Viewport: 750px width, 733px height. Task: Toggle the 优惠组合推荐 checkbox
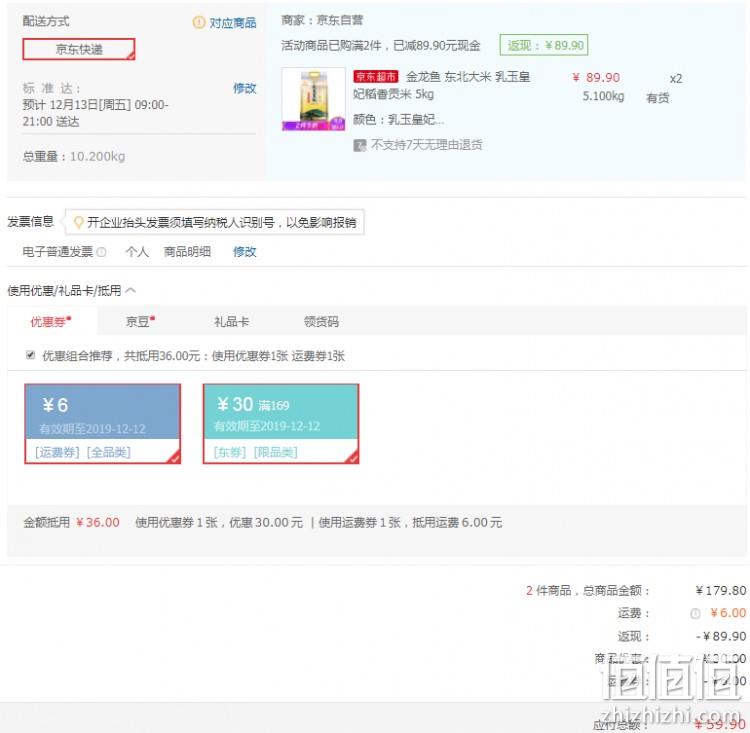pyautogui.click(x=31, y=355)
